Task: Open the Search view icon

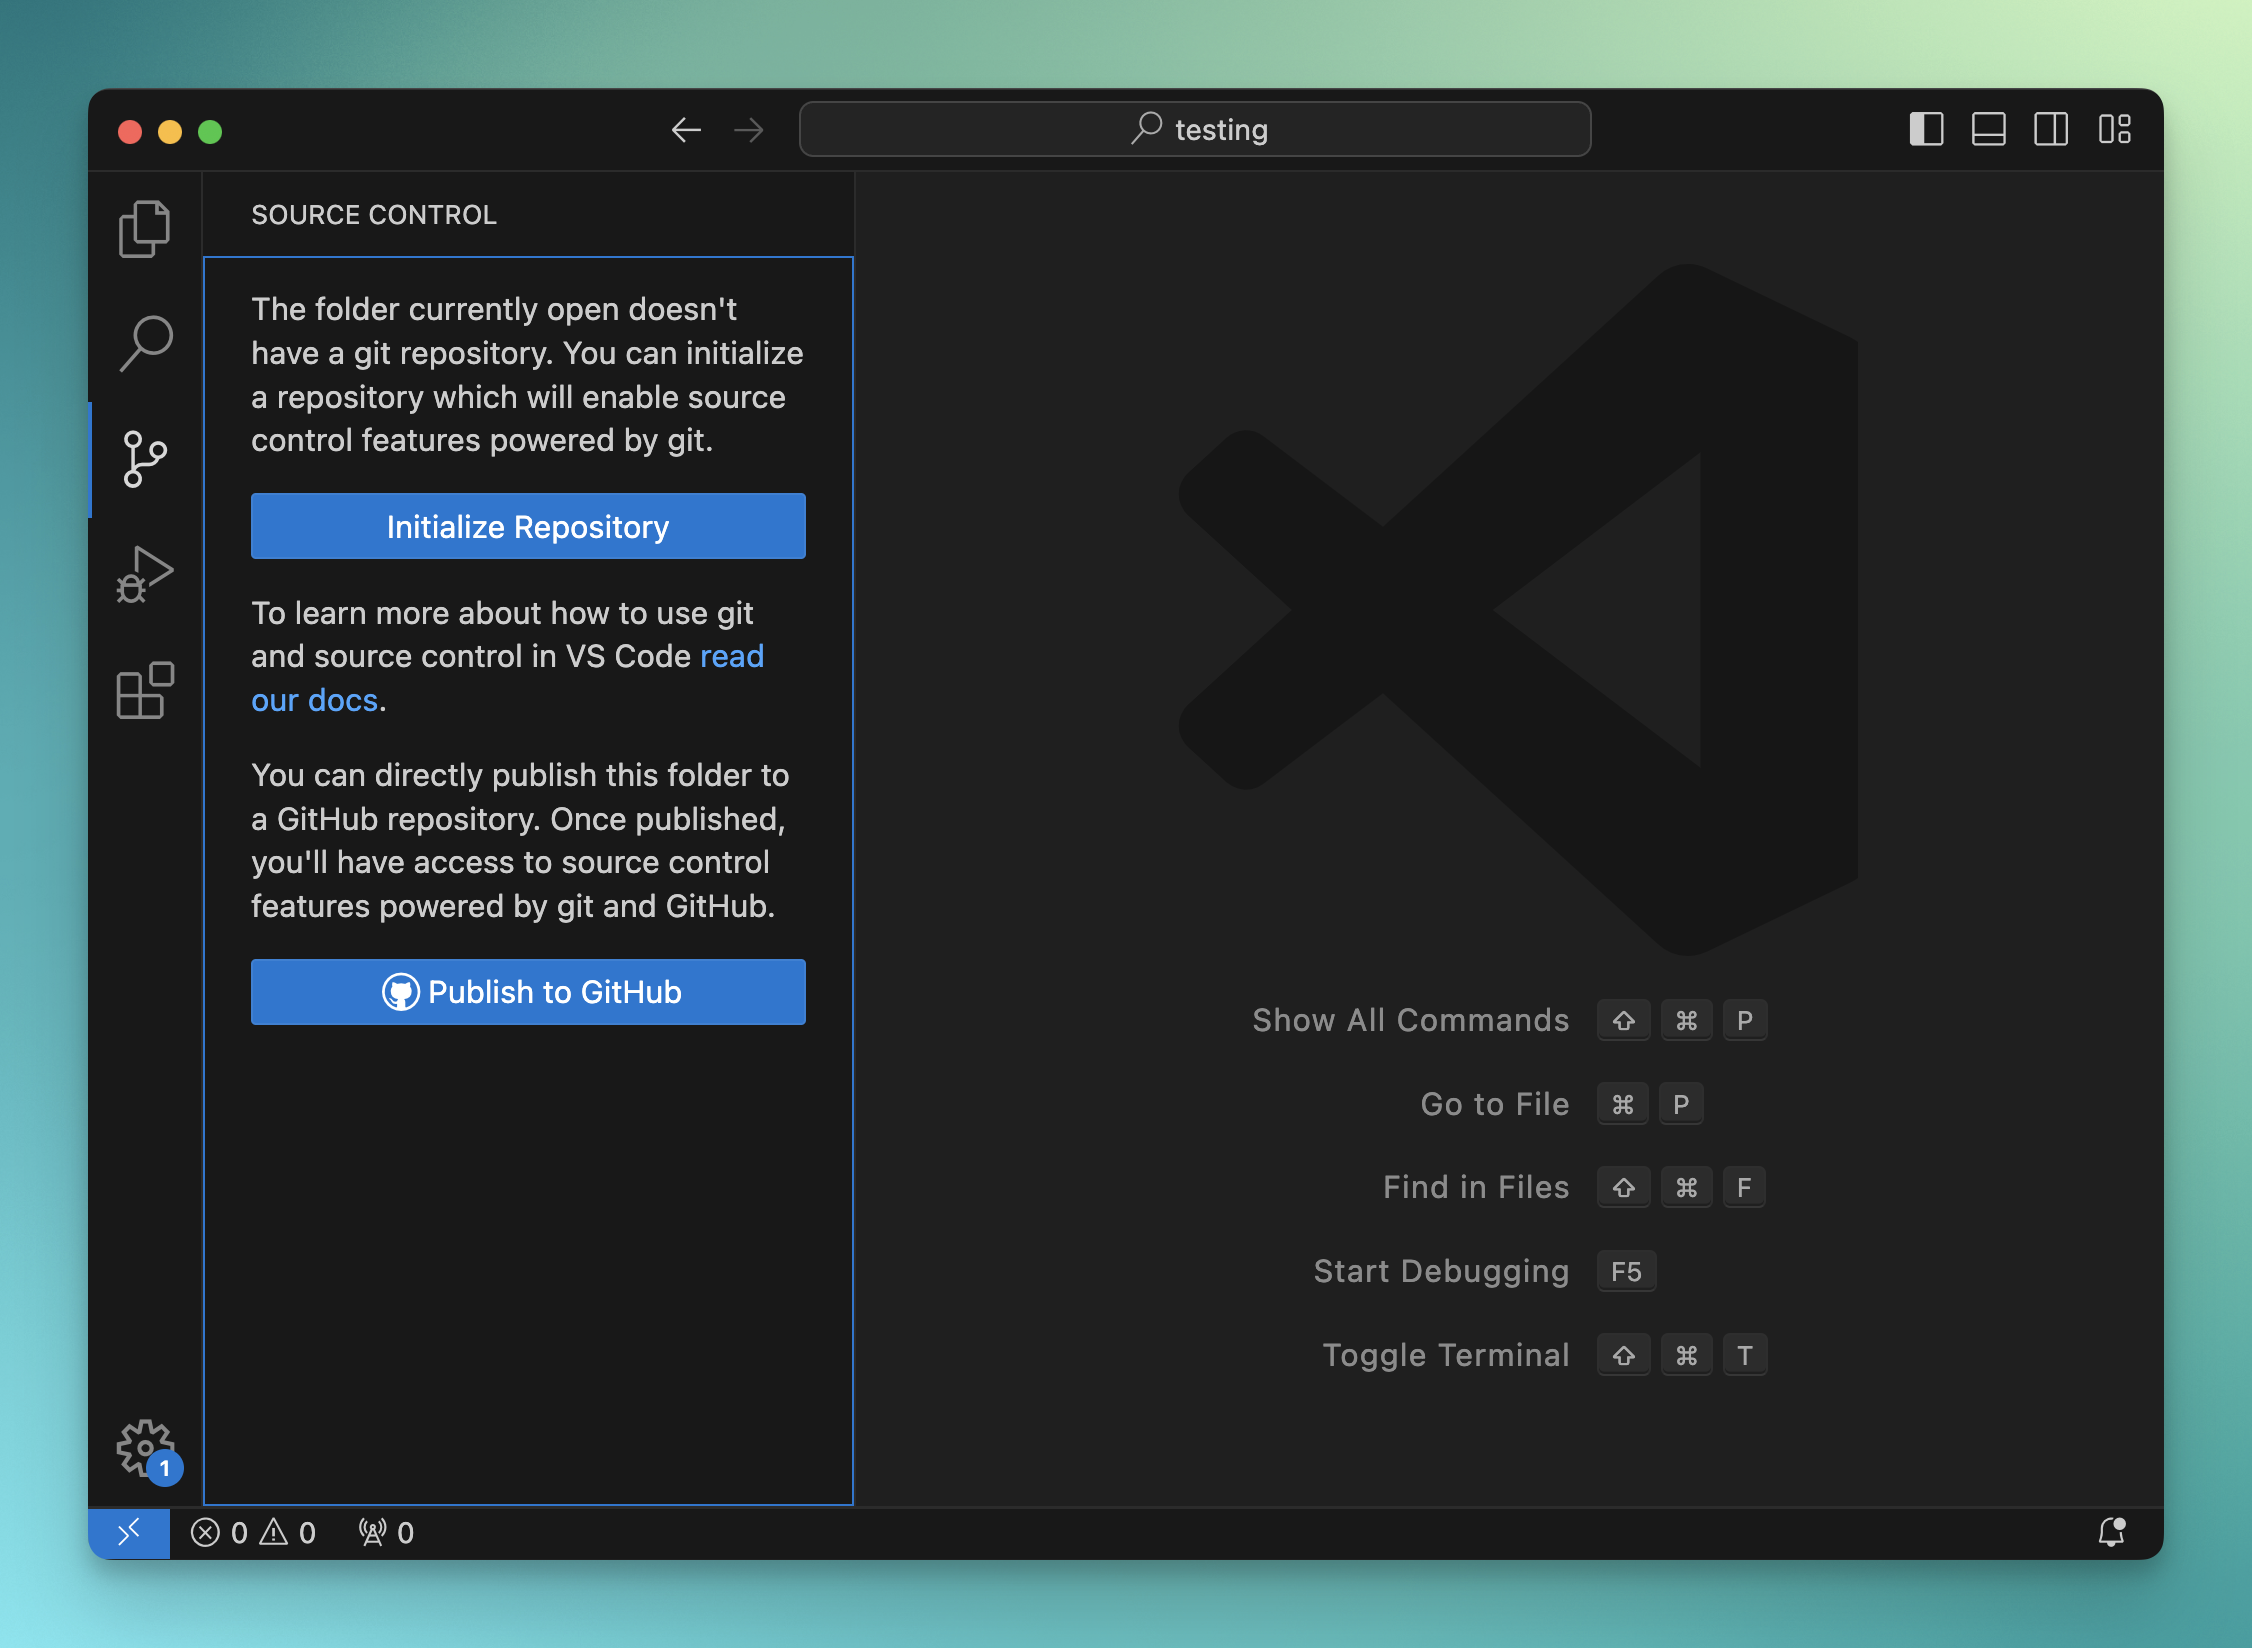Action: click(x=145, y=343)
